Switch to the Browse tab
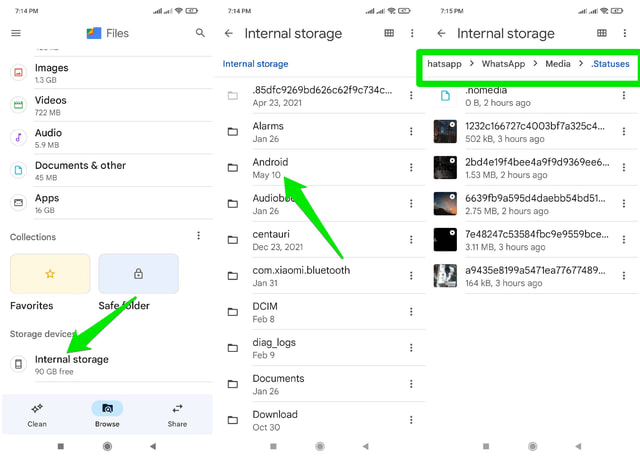Image resolution: width=640 pixels, height=460 pixels. (x=107, y=415)
